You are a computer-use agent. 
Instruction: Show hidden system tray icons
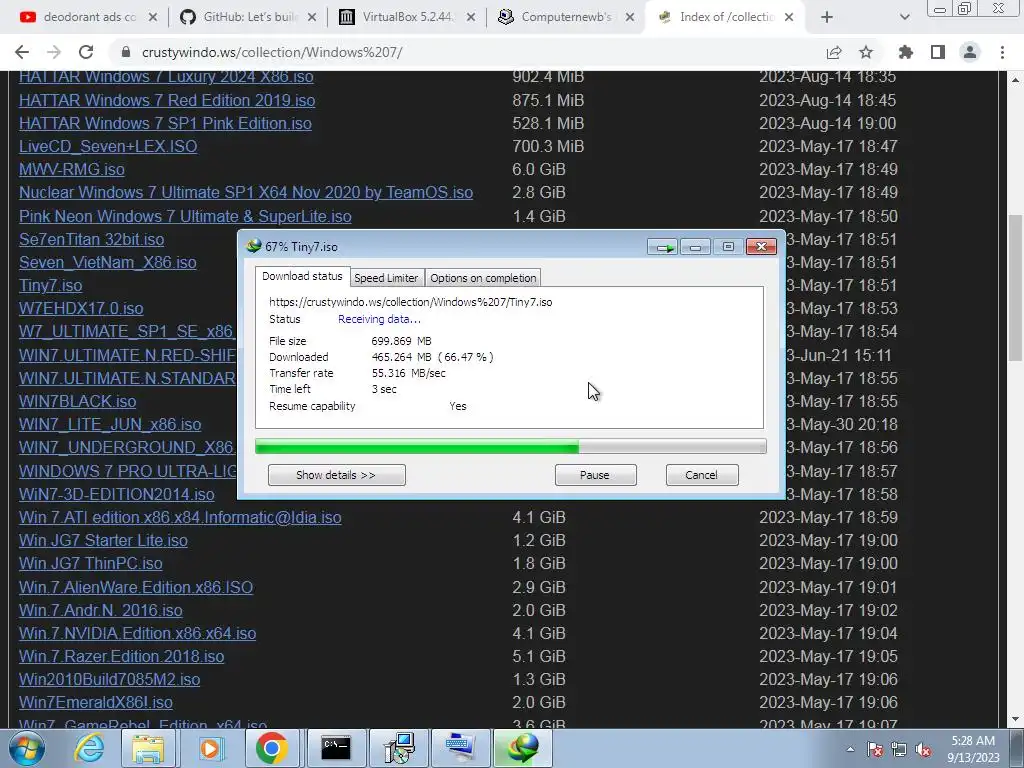pyautogui.click(x=850, y=749)
